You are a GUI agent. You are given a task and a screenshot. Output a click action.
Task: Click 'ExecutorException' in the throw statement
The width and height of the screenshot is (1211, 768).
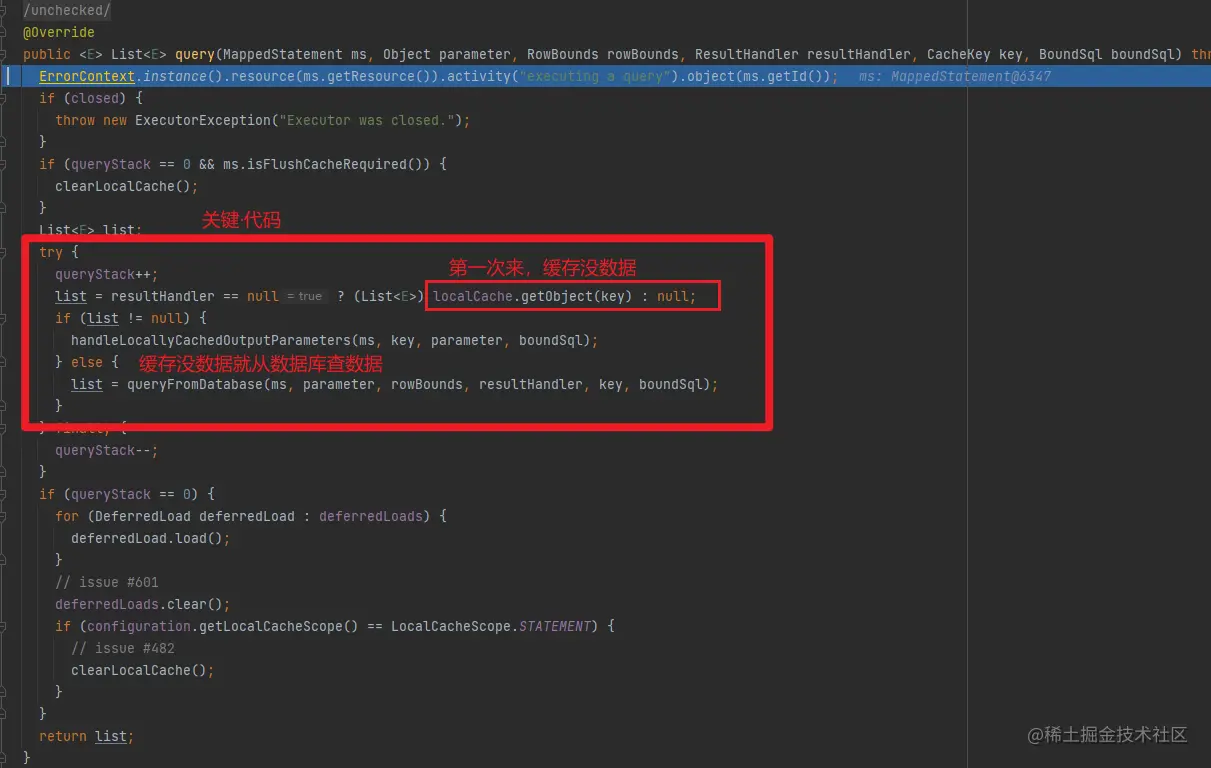coord(202,120)
